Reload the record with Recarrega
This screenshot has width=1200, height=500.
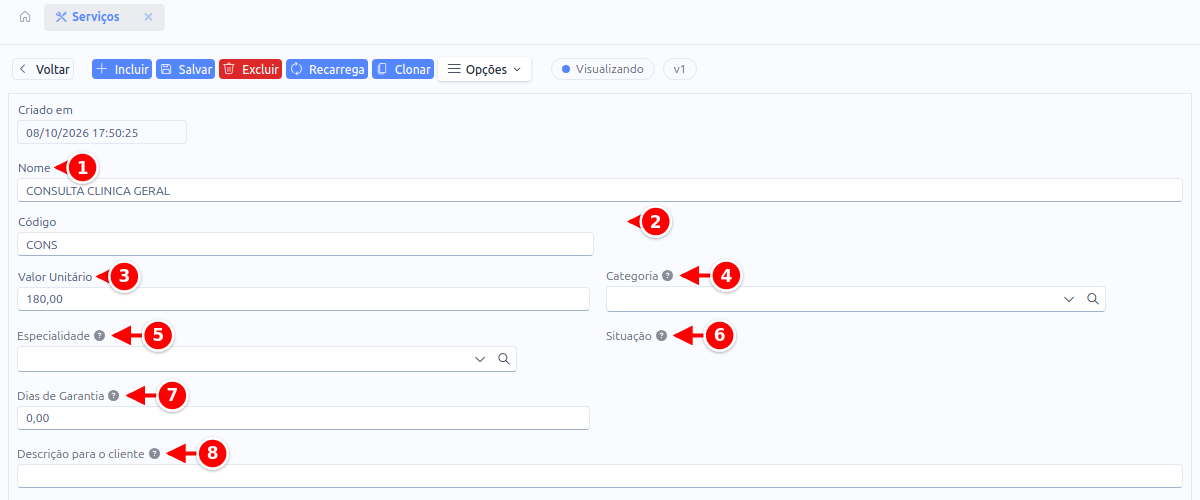click(x=327, y=70)
